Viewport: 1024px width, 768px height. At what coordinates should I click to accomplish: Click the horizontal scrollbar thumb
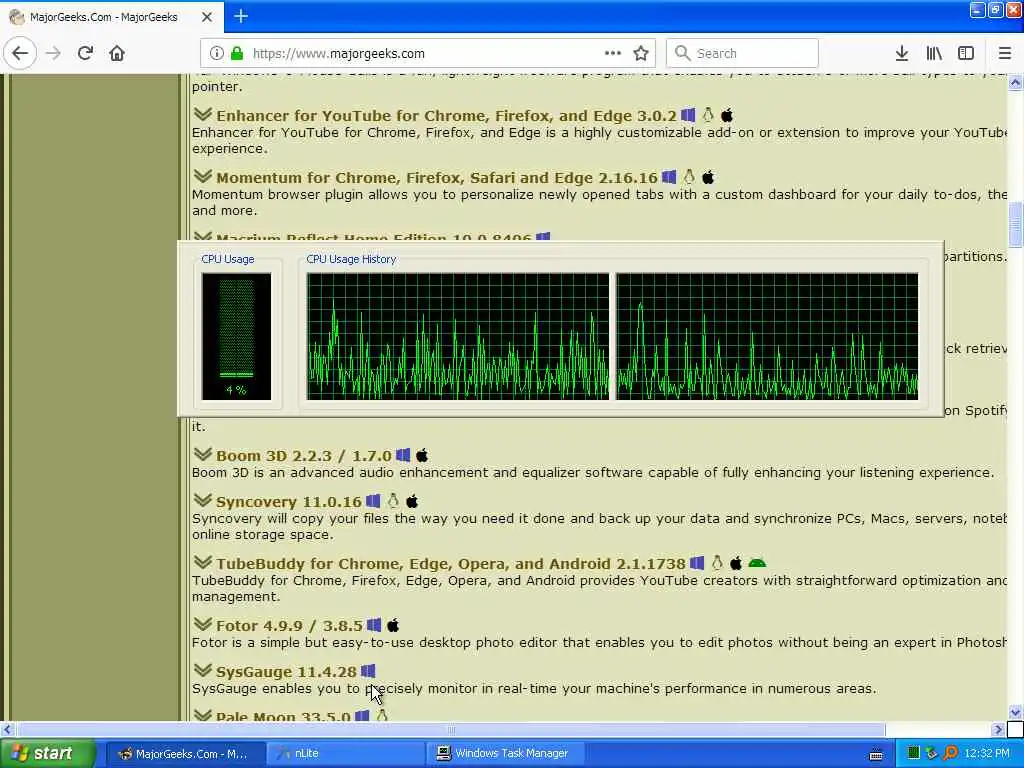451,729
